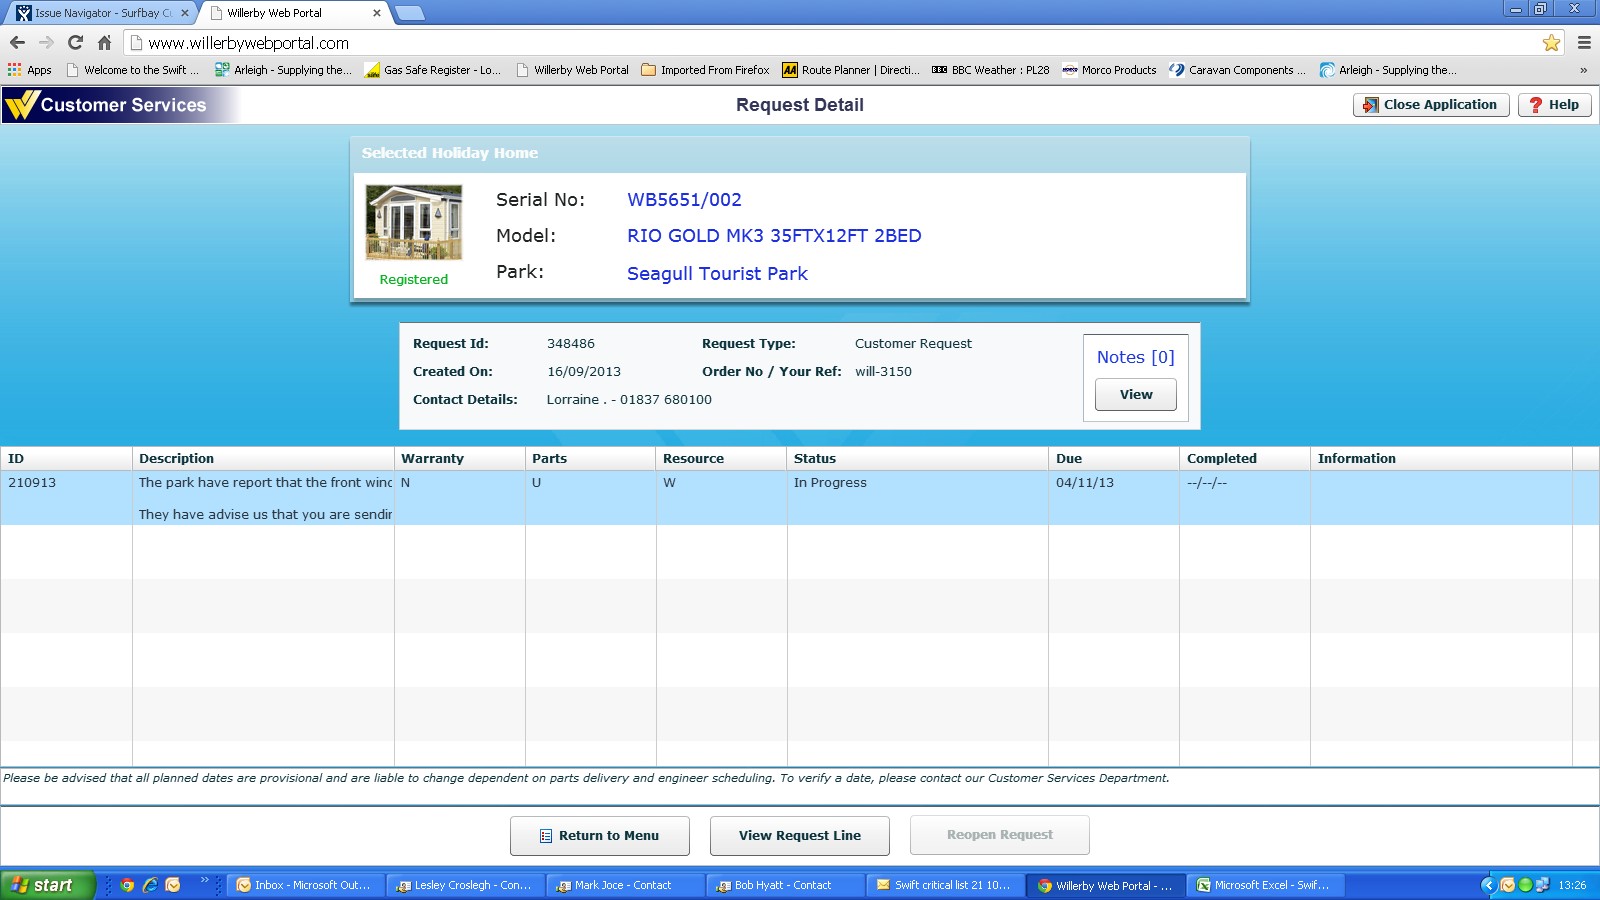Switch to Issue Navigator browser tab
Screen dimensions: 1600x900
(x=100, y=13)
